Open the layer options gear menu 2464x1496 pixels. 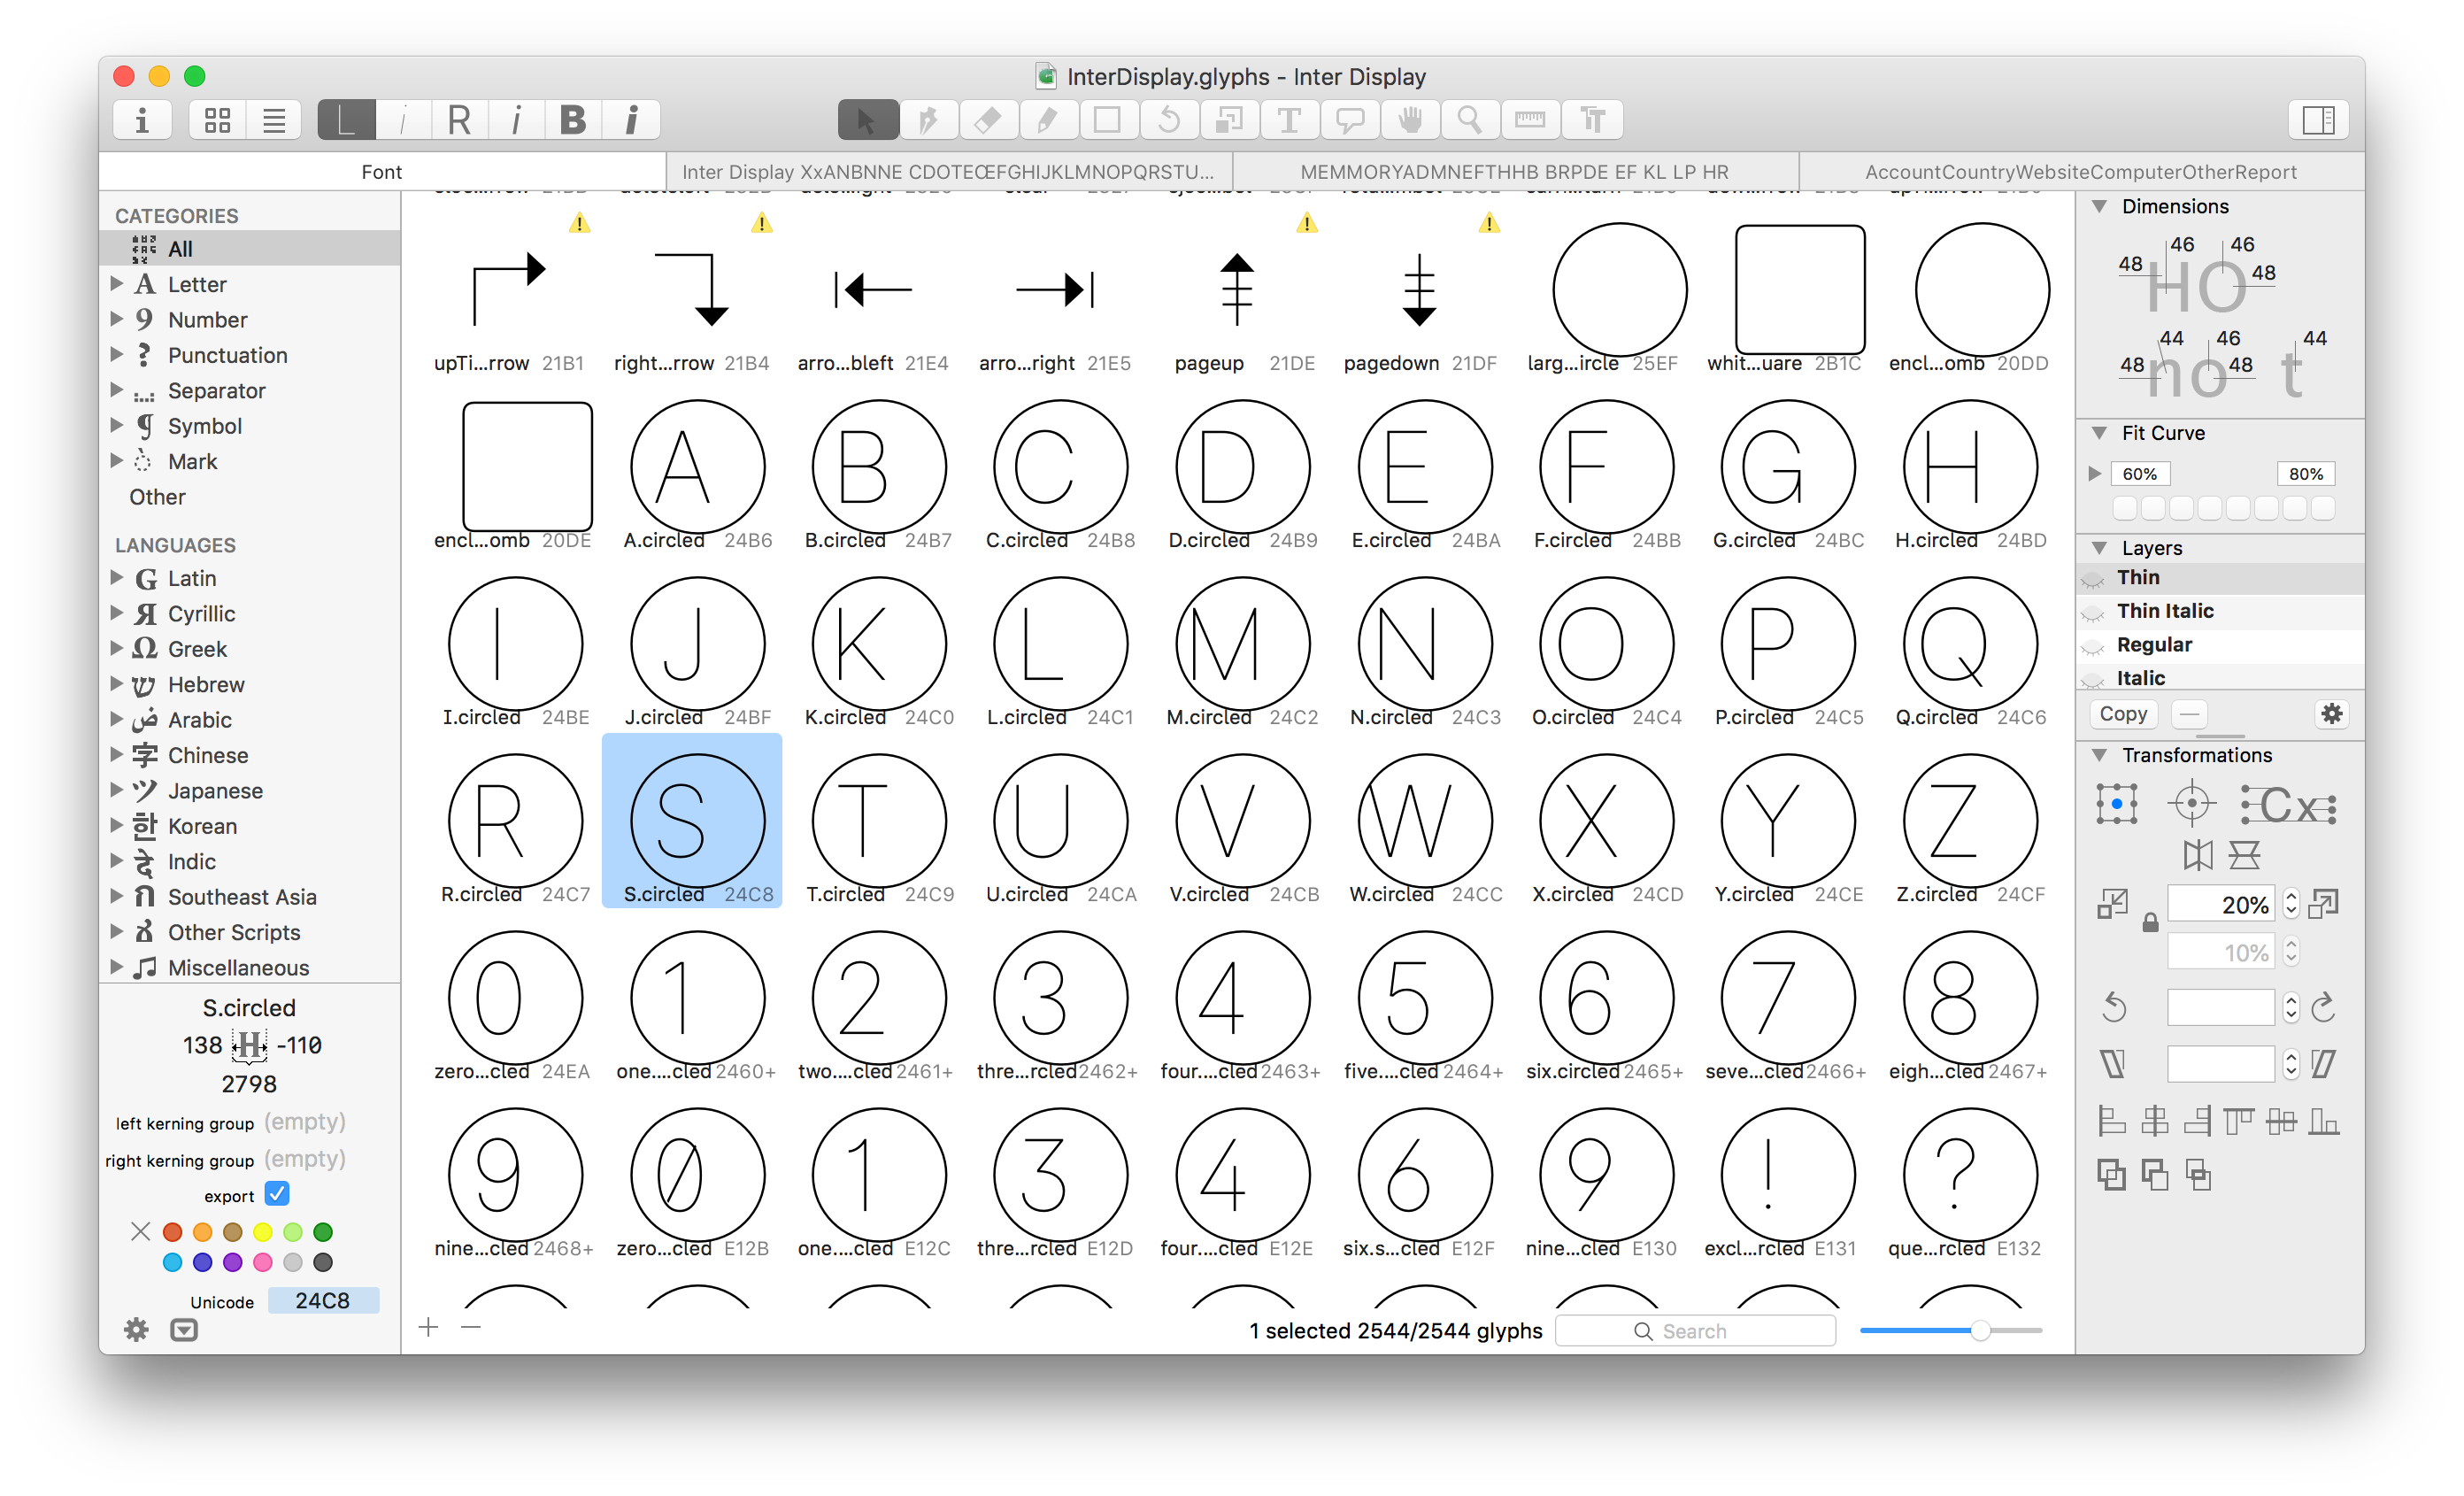pos(2333,714)
